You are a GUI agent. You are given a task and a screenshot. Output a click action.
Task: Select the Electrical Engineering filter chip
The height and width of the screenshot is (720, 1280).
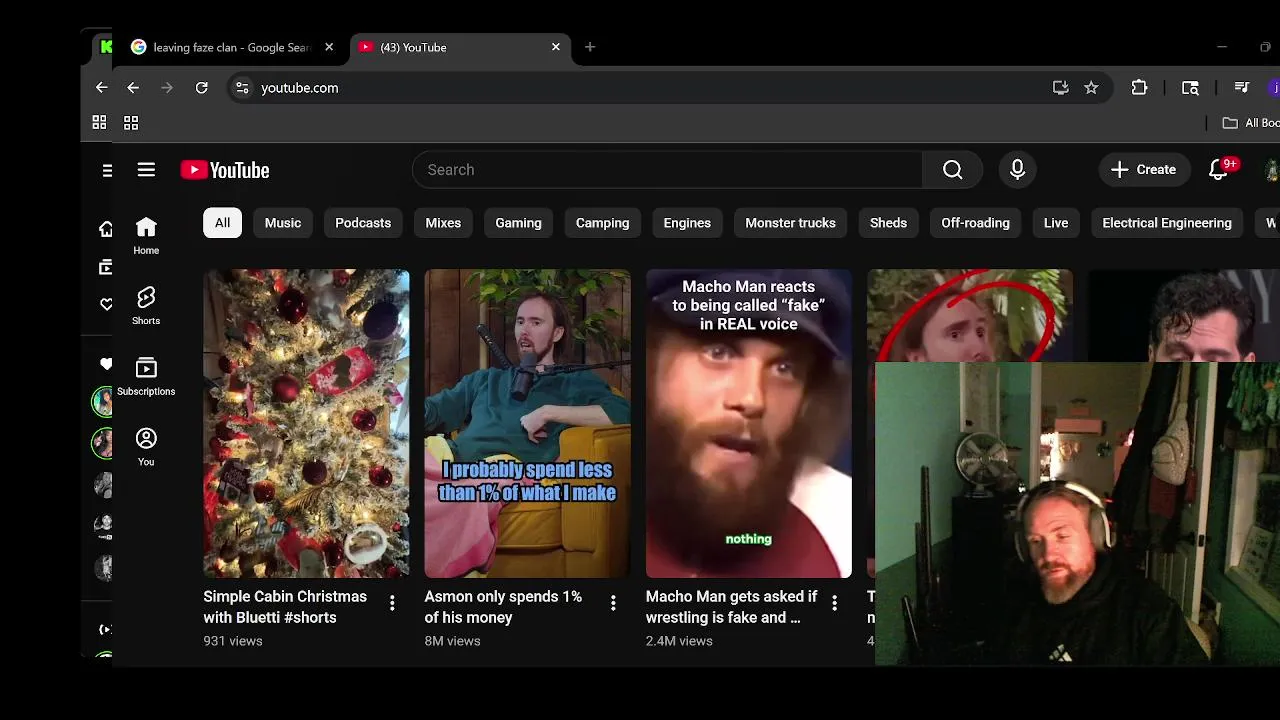tap(1167, 223)
